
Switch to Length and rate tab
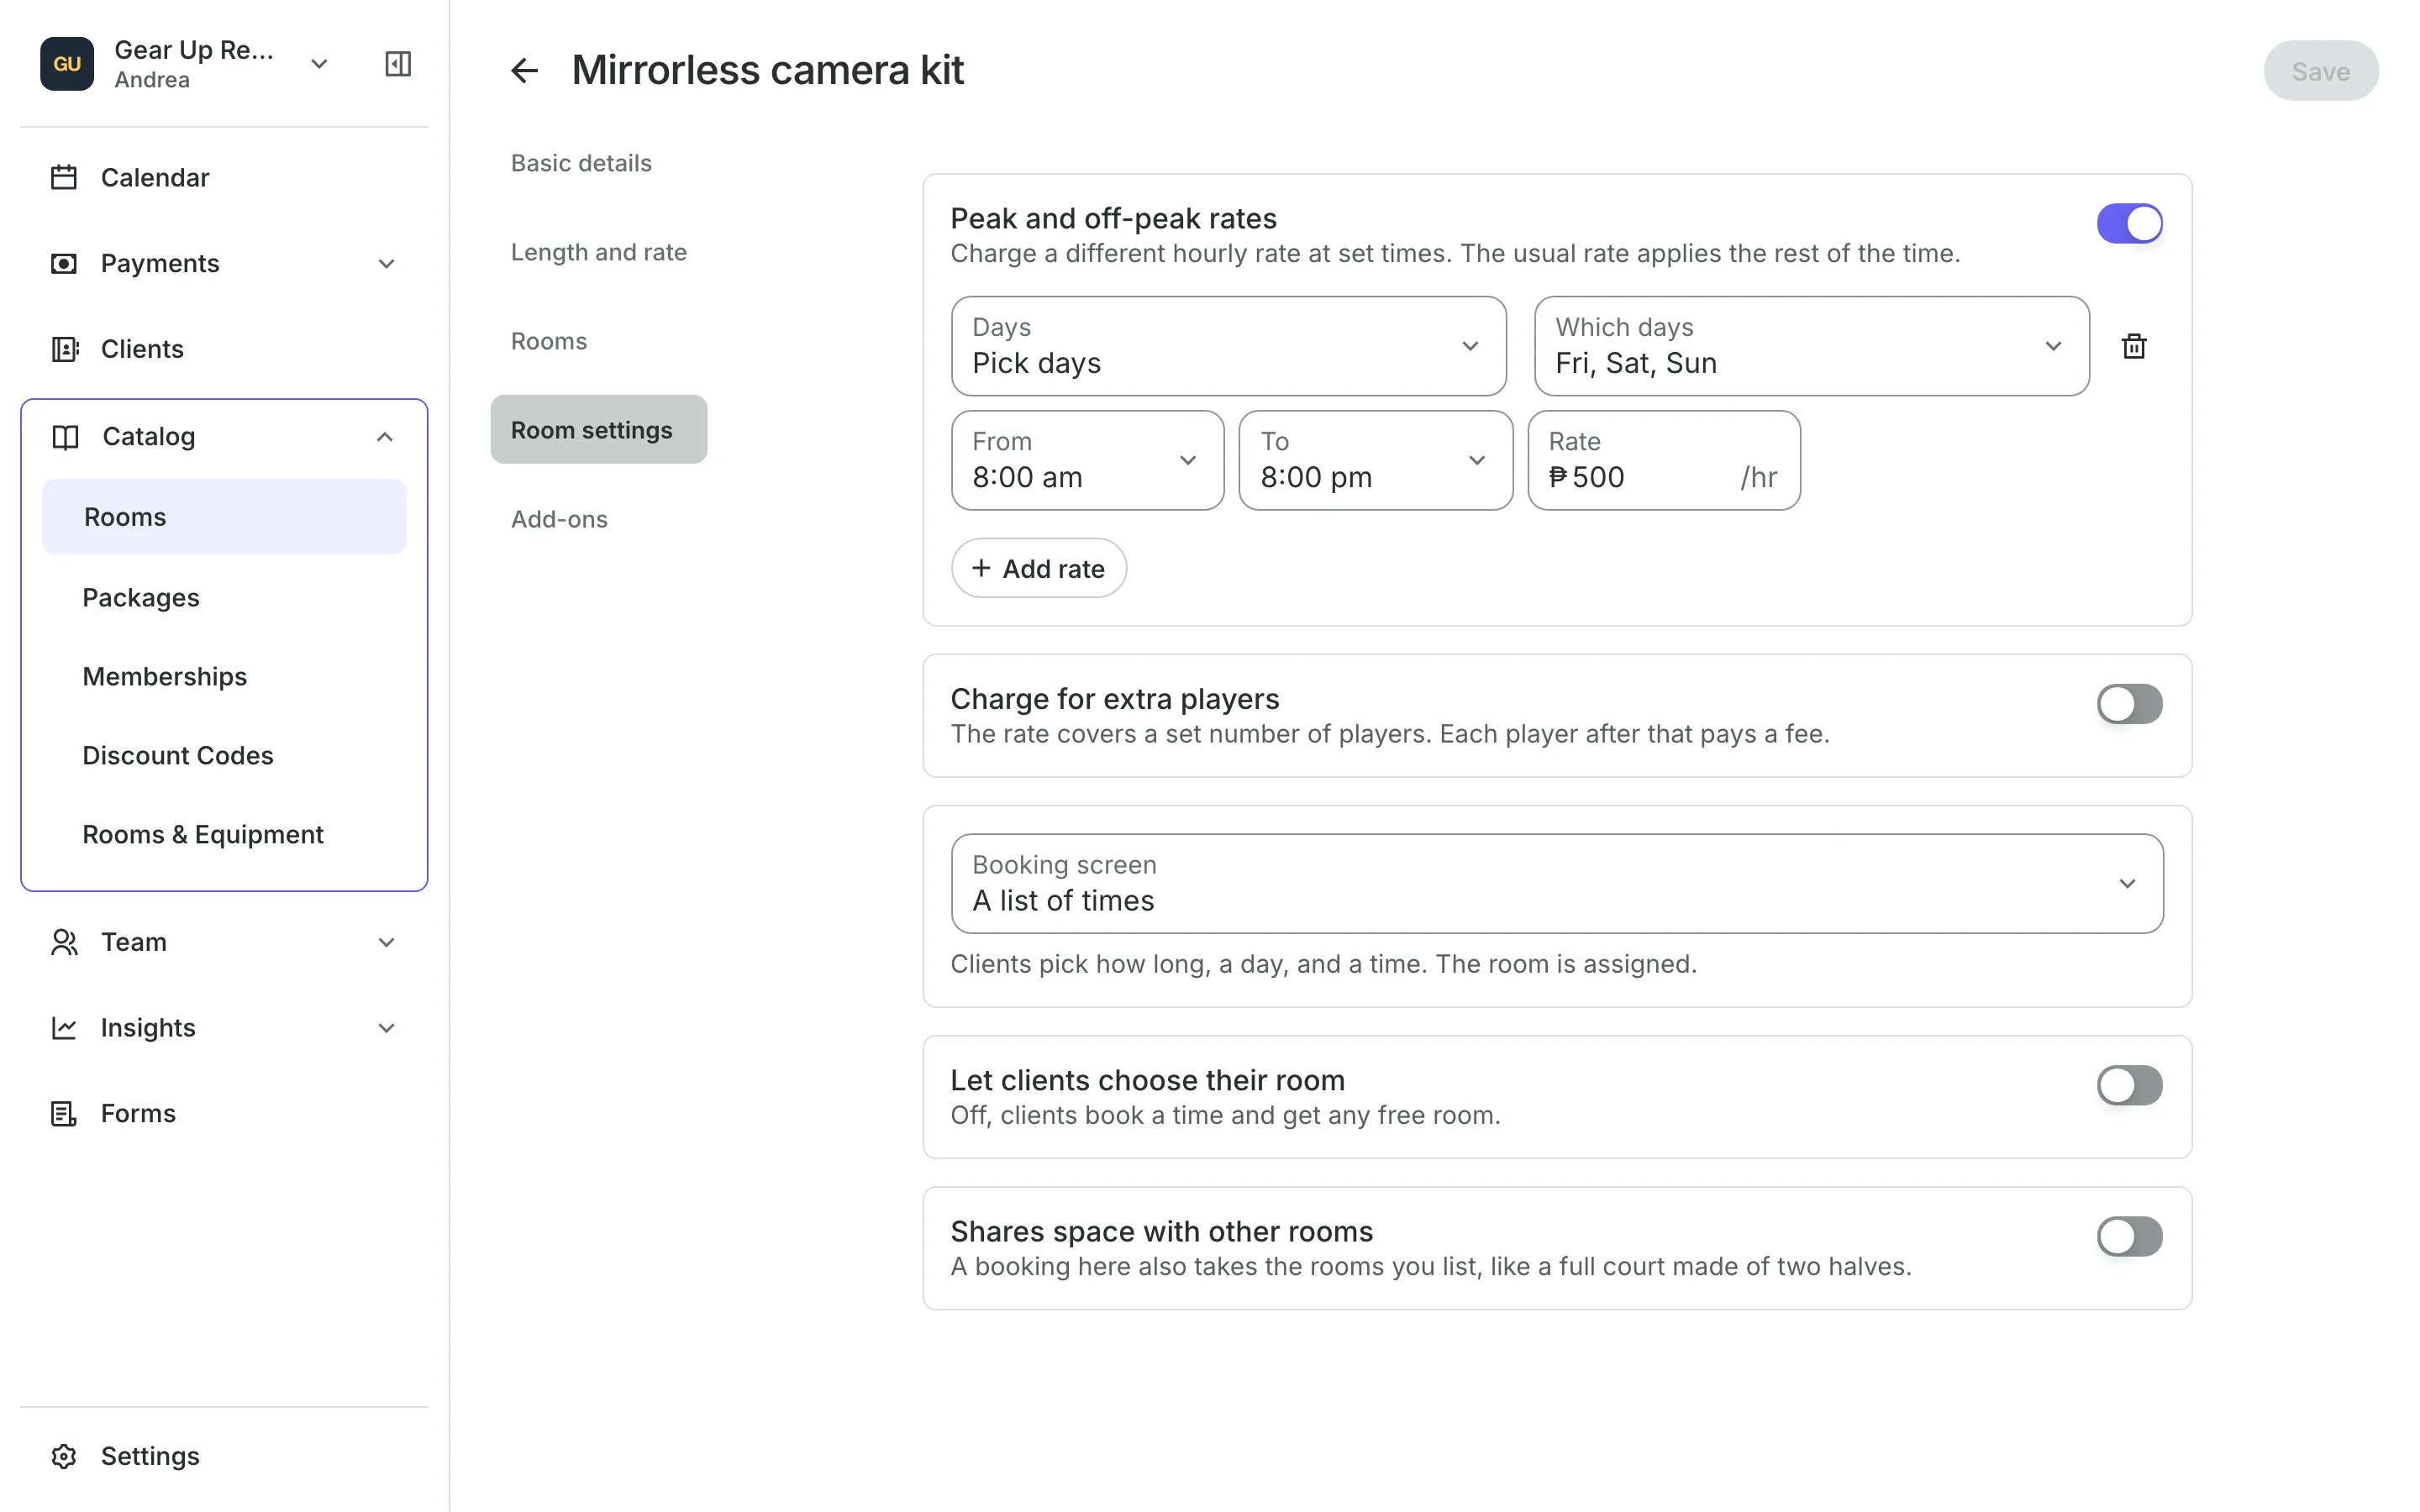(x=598, y=252)
